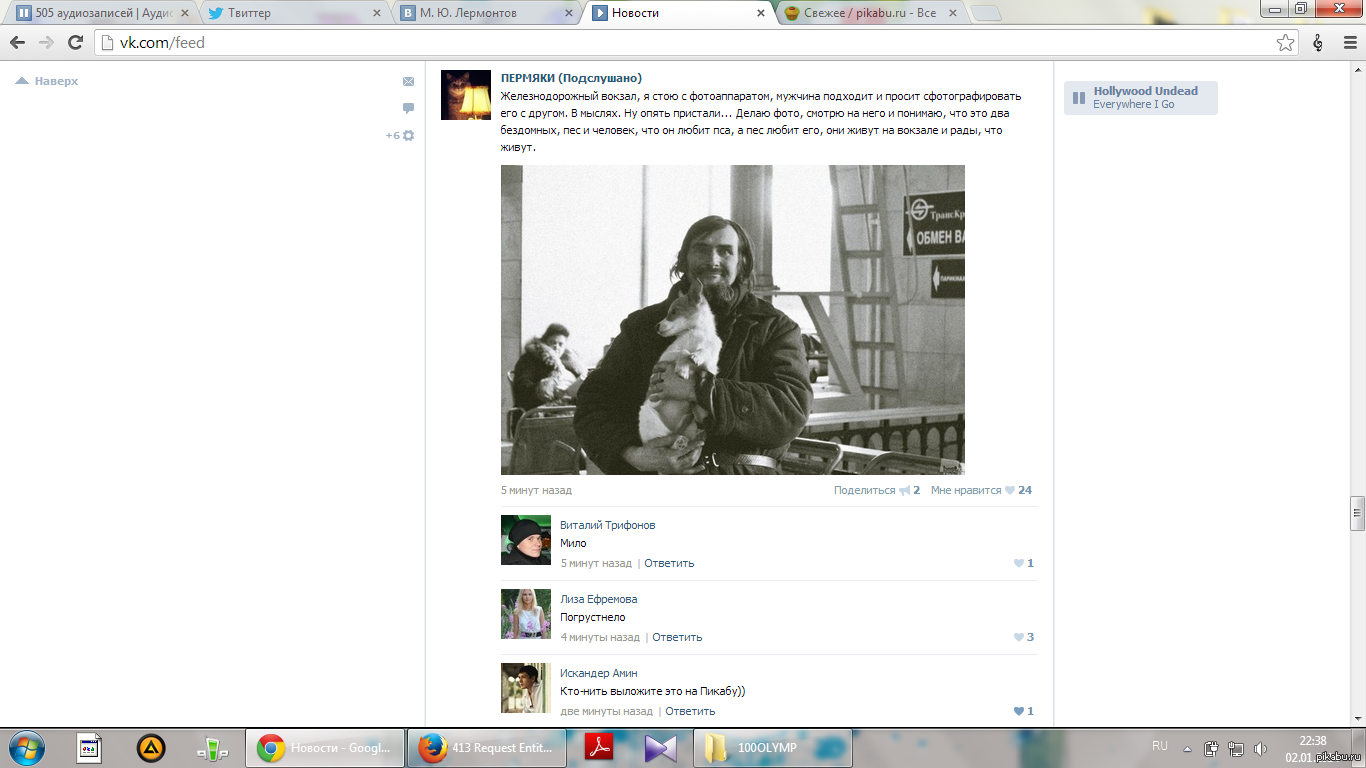The width and height of the screenshot is (1366, 768).
Task: Reload the page with refresh button
Action: [75, 43]
